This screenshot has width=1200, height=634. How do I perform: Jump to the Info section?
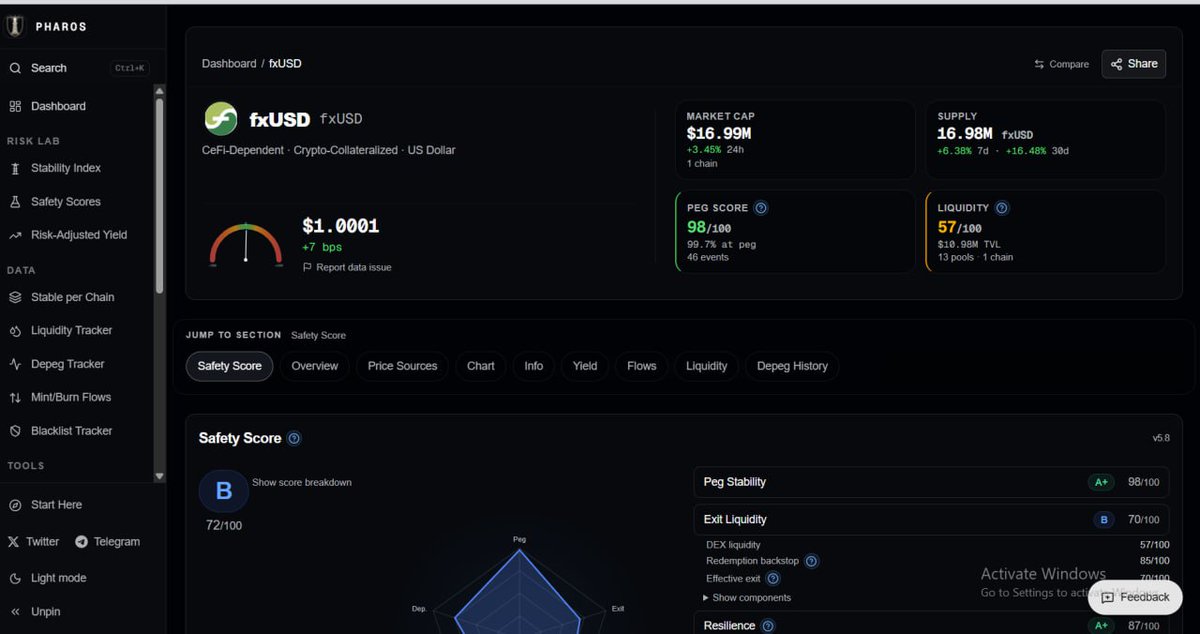[534, 366]
